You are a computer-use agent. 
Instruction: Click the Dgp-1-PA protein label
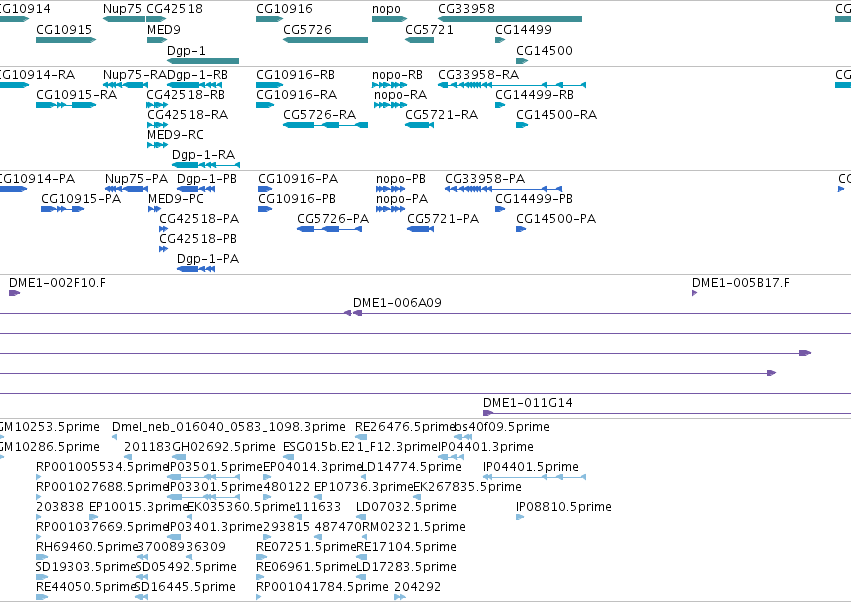(208, 259)
